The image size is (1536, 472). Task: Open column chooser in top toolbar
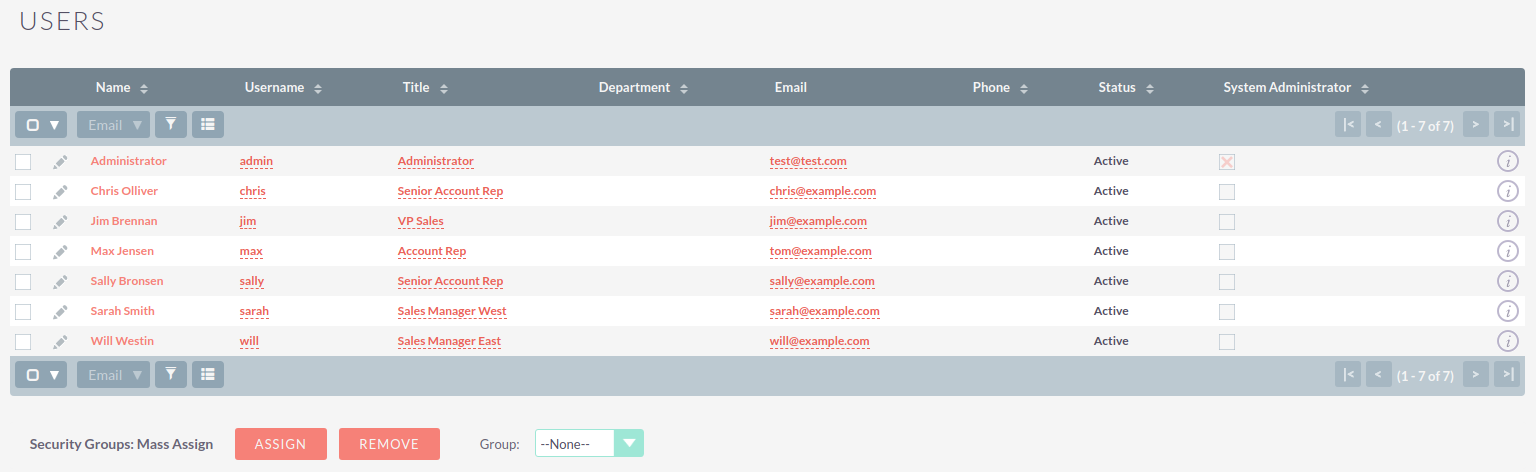(x=208, y=124)
